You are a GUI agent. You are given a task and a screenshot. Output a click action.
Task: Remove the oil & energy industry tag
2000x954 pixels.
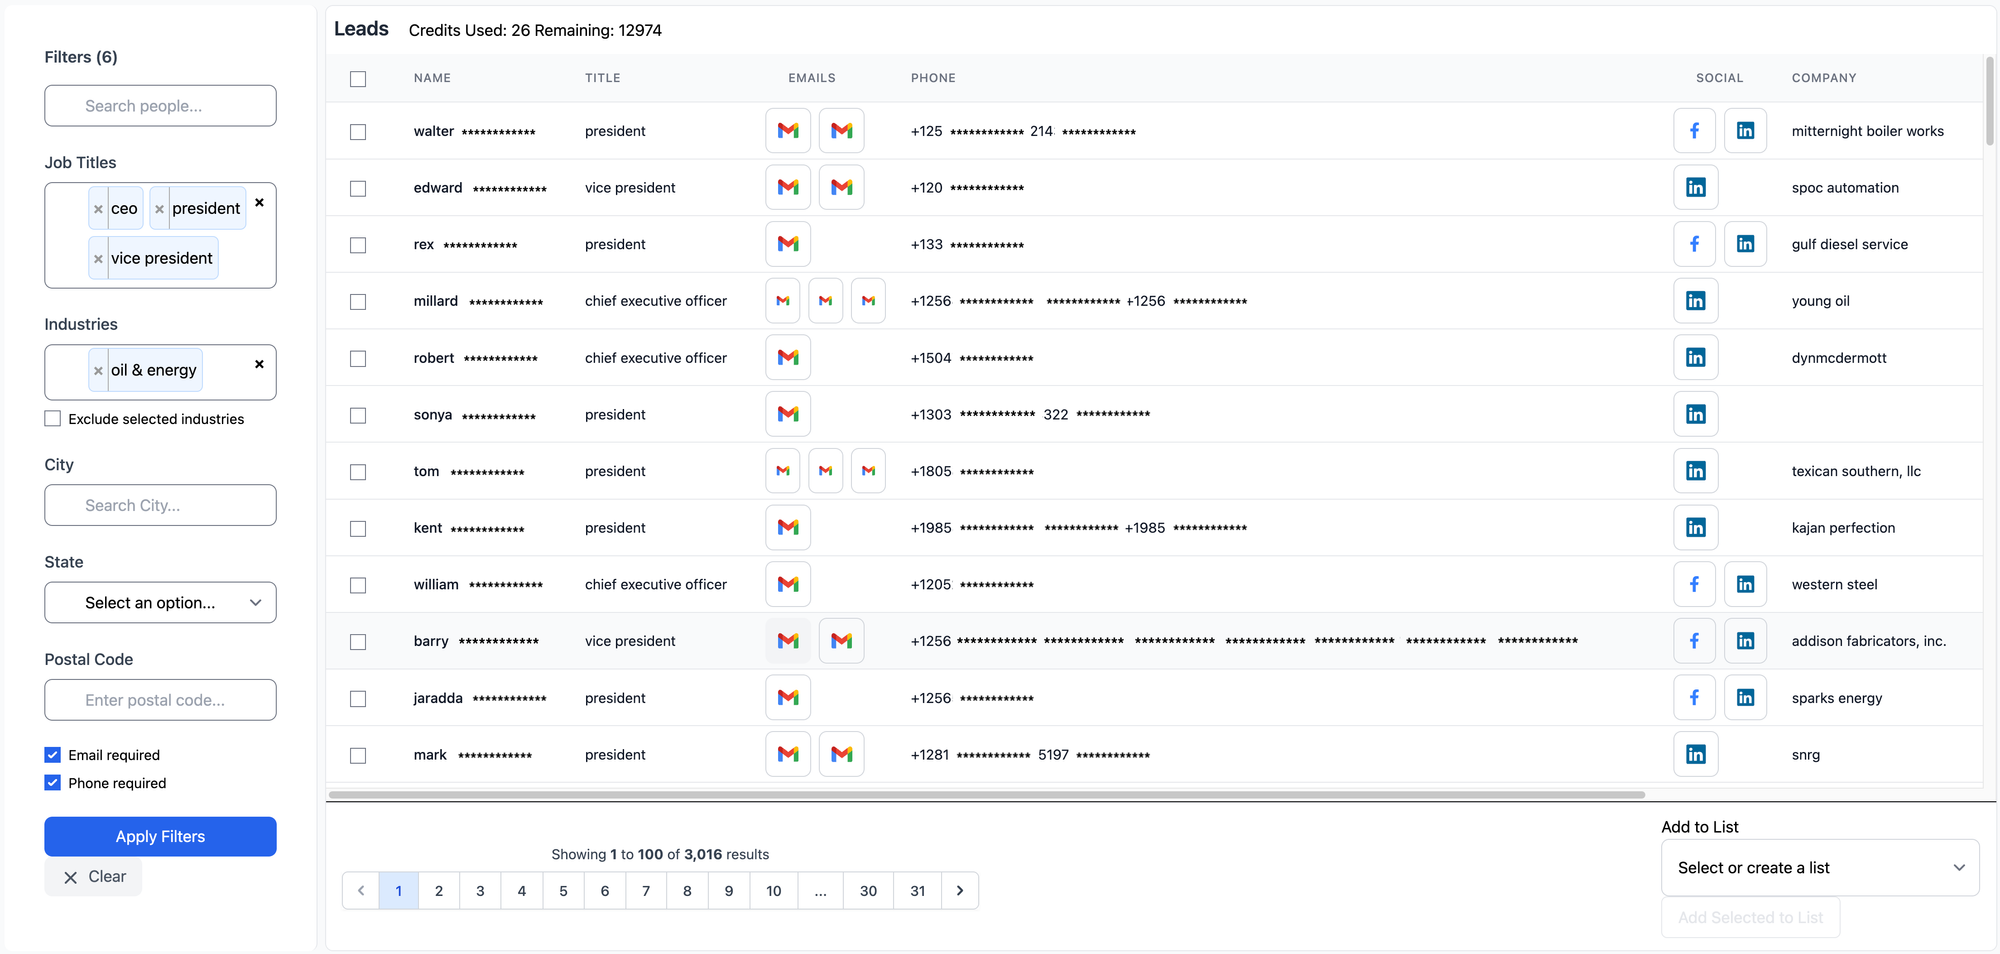coord(98,371)
